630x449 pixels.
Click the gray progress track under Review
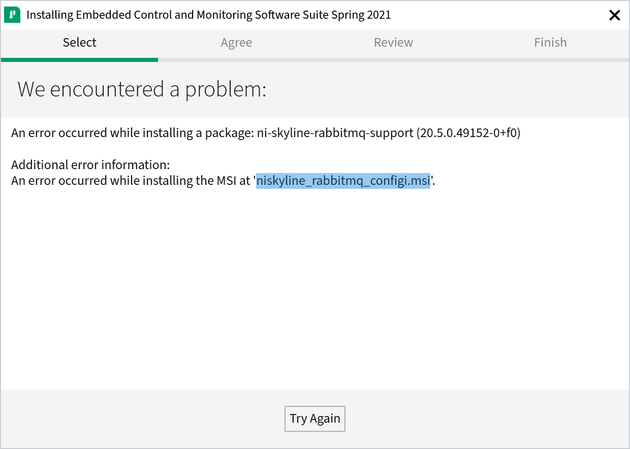point(393,60)
